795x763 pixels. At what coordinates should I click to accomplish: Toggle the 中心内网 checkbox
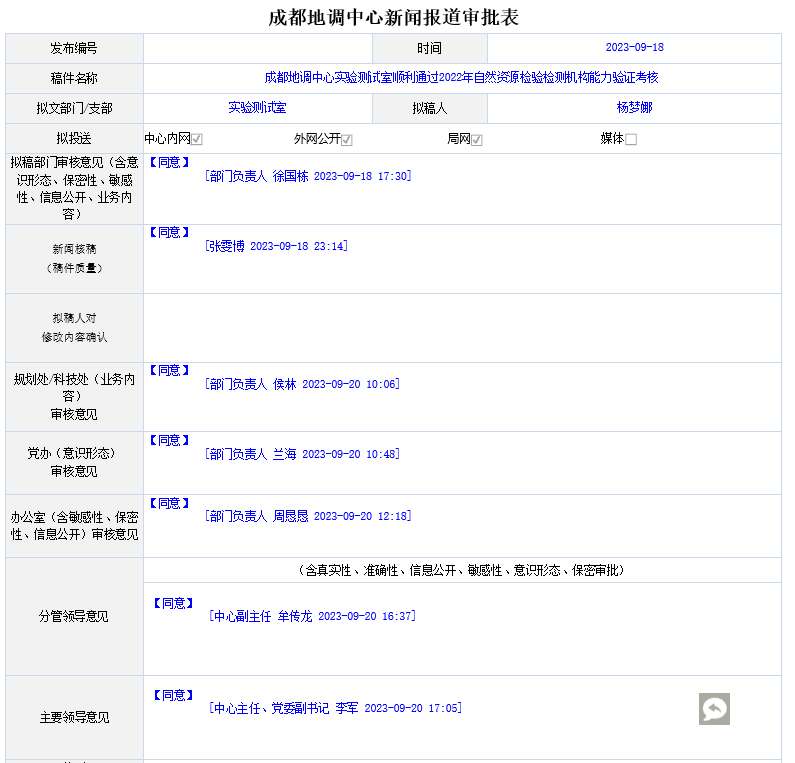tap(197, 140)
